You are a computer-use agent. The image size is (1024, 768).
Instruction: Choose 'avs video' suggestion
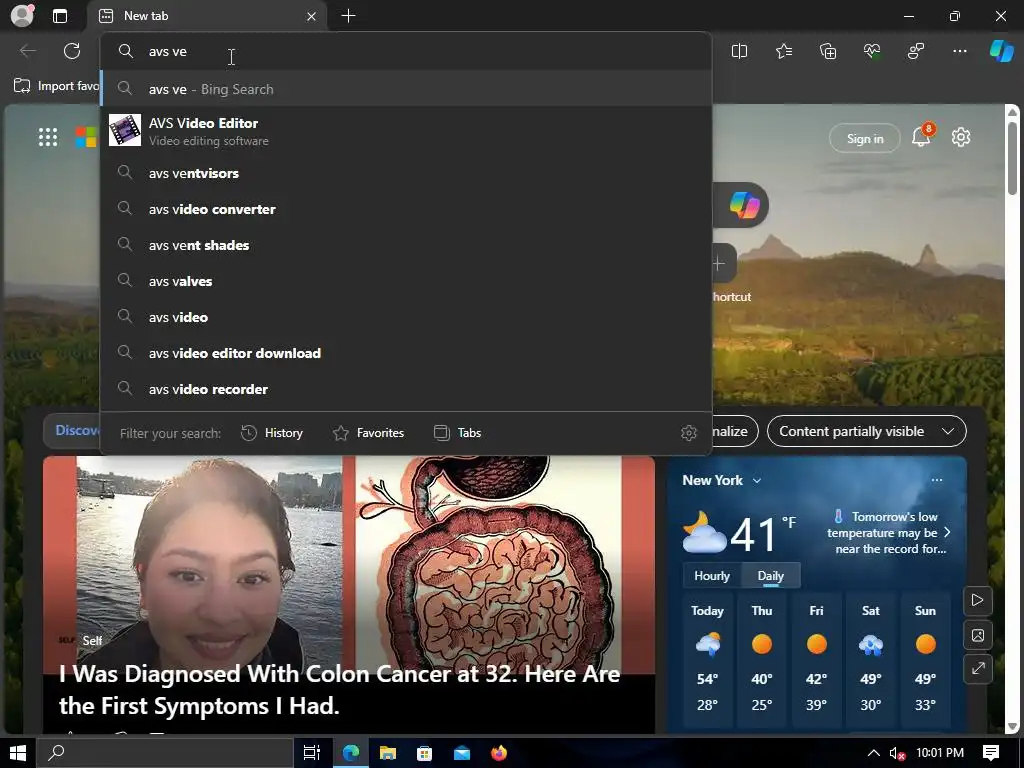[x=406, y=317]
